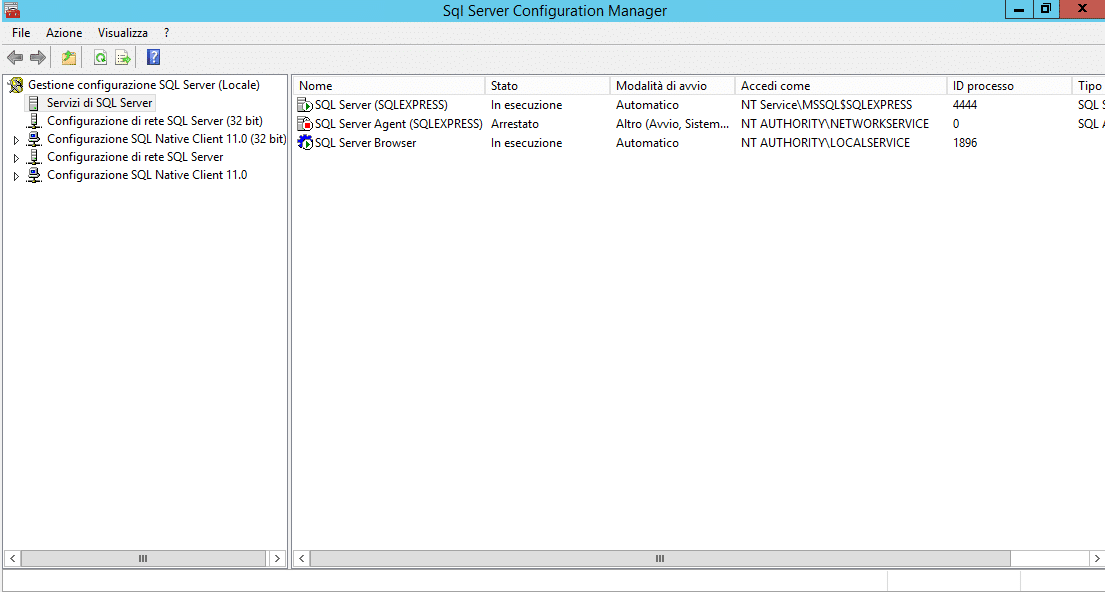Sort by the Stato column header
This screenshot has width=1105, height=592.
tap(546, 86)
